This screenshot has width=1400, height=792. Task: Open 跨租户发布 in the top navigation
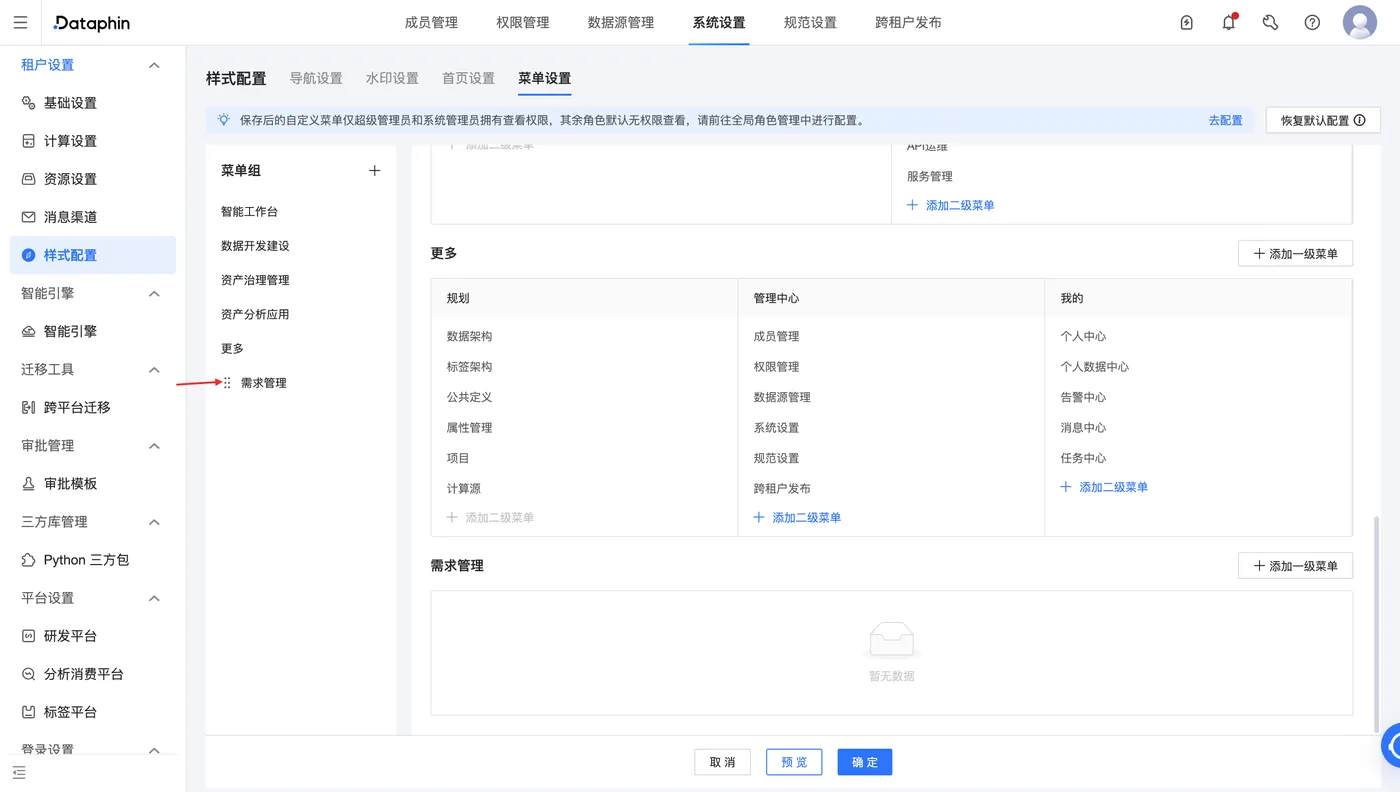tap(908, 23)
